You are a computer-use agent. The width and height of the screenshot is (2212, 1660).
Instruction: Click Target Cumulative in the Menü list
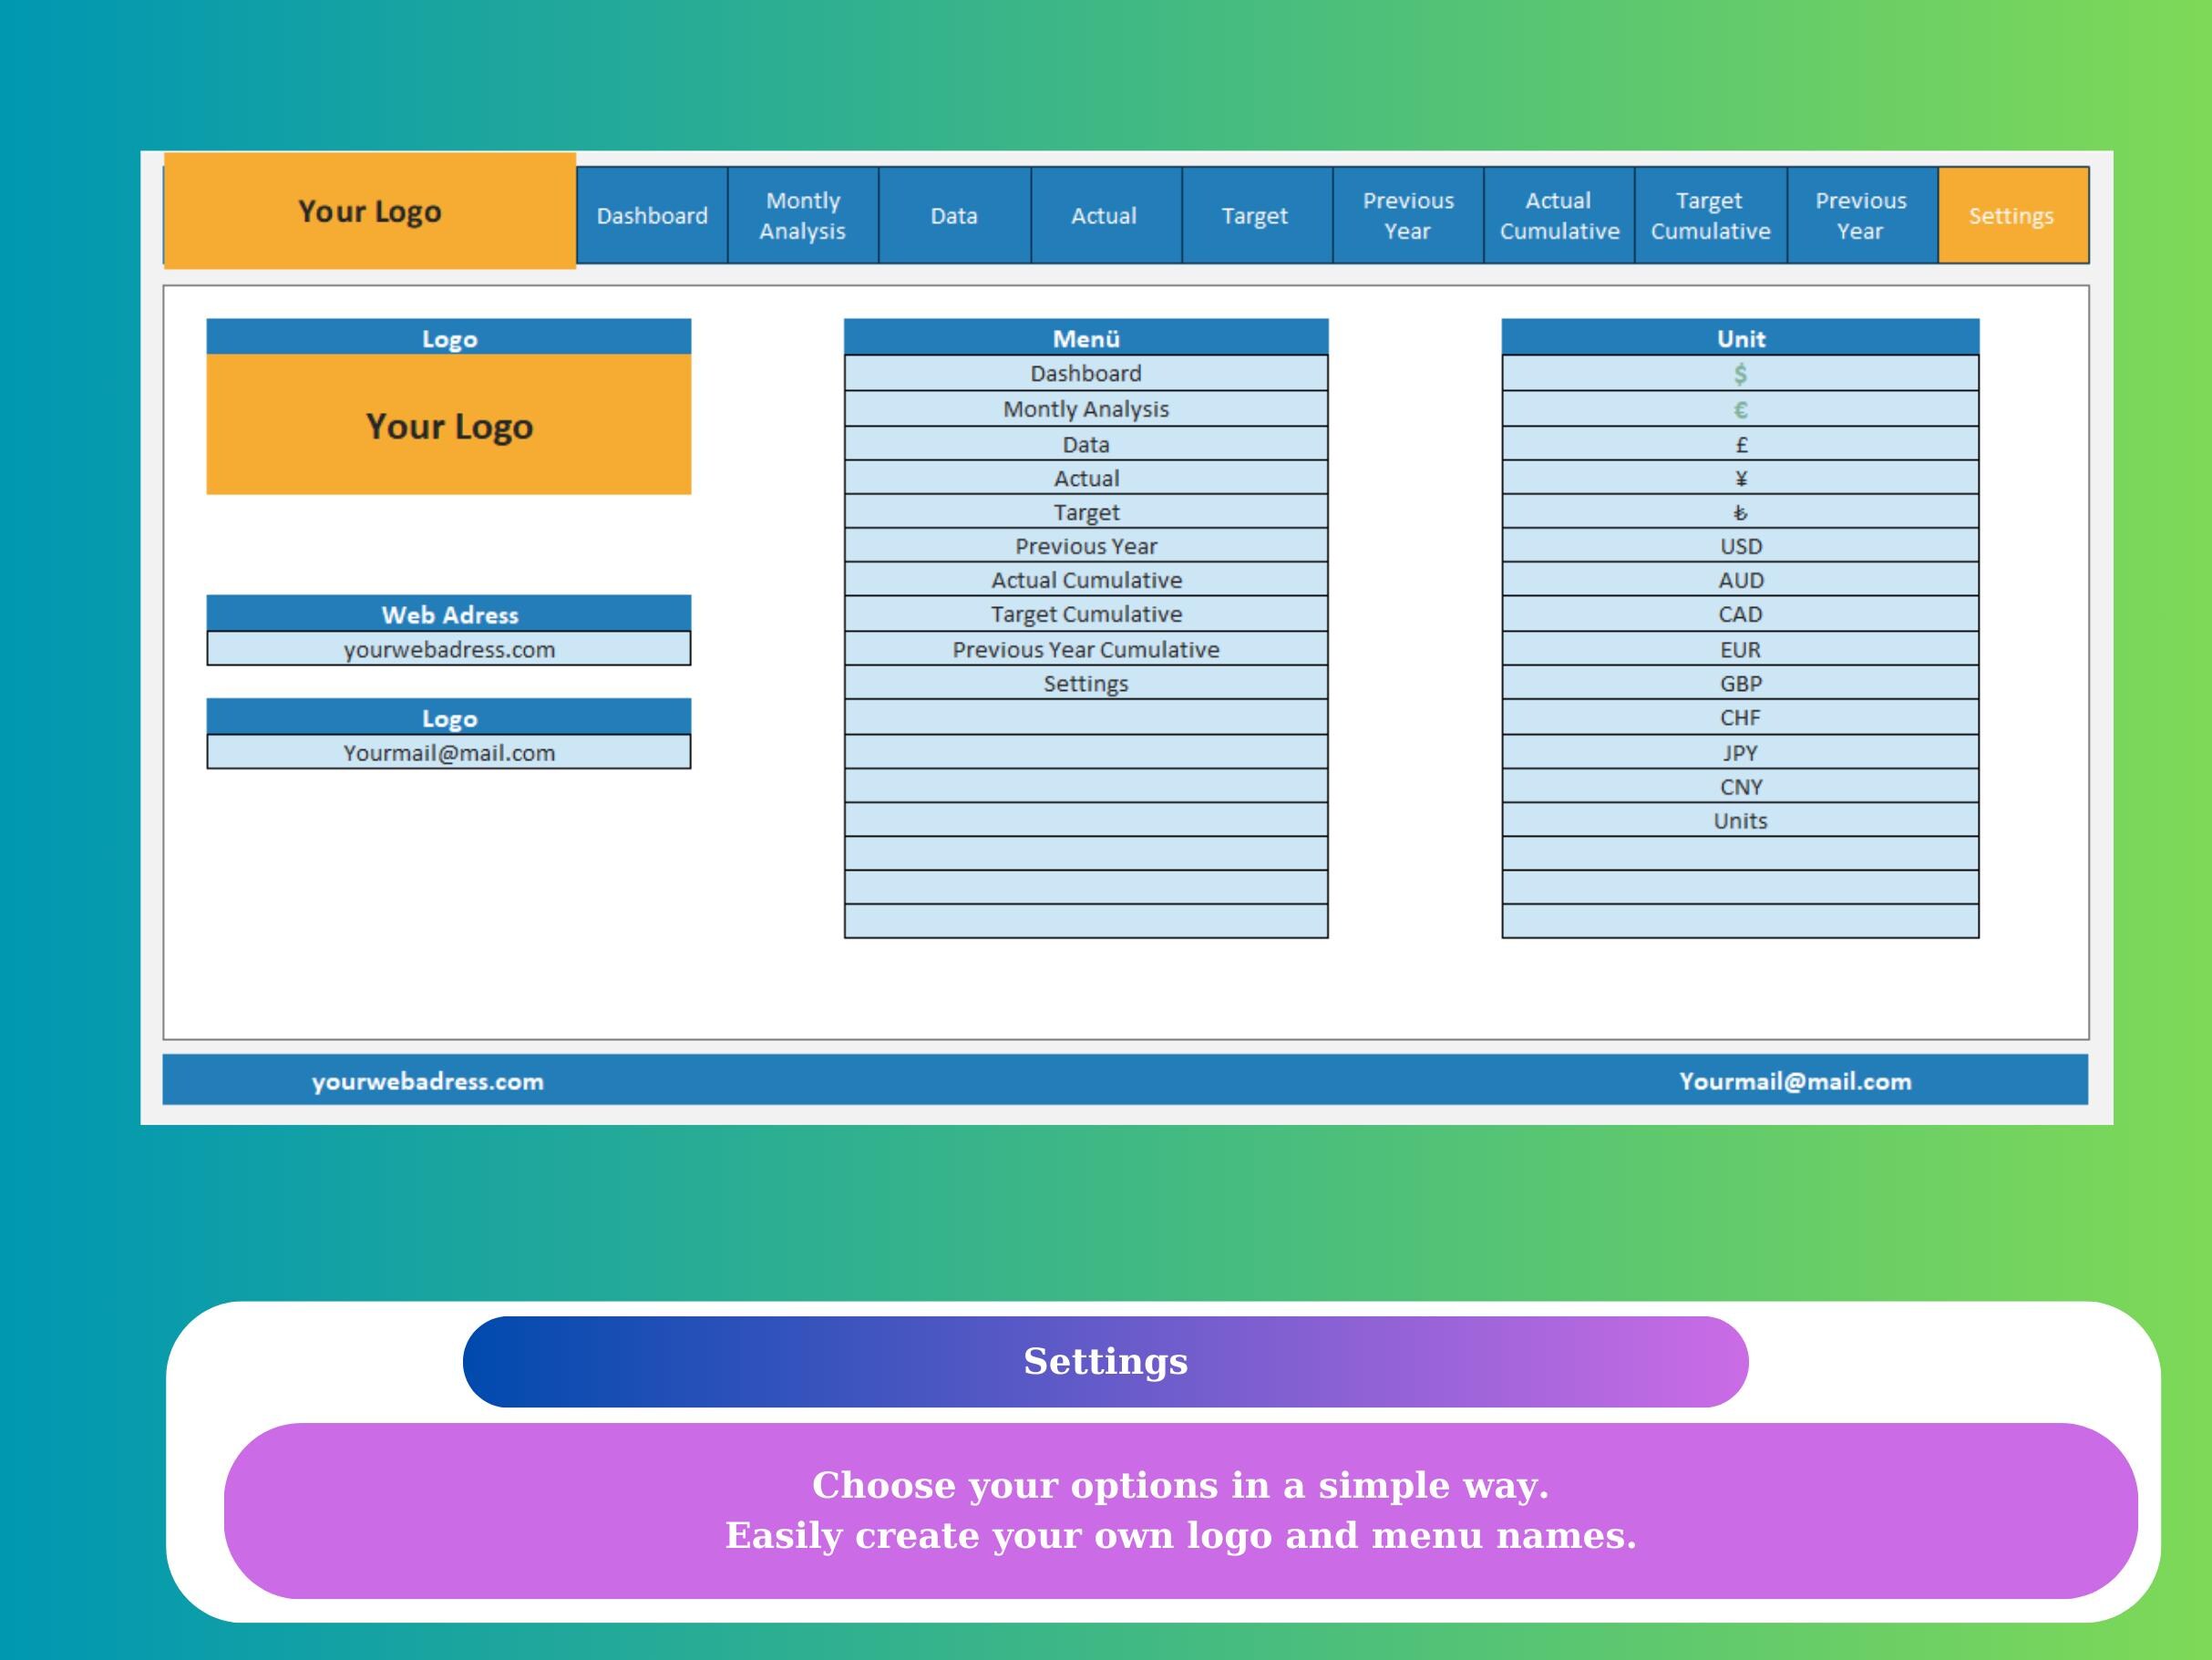click(x=1086, y=614)
